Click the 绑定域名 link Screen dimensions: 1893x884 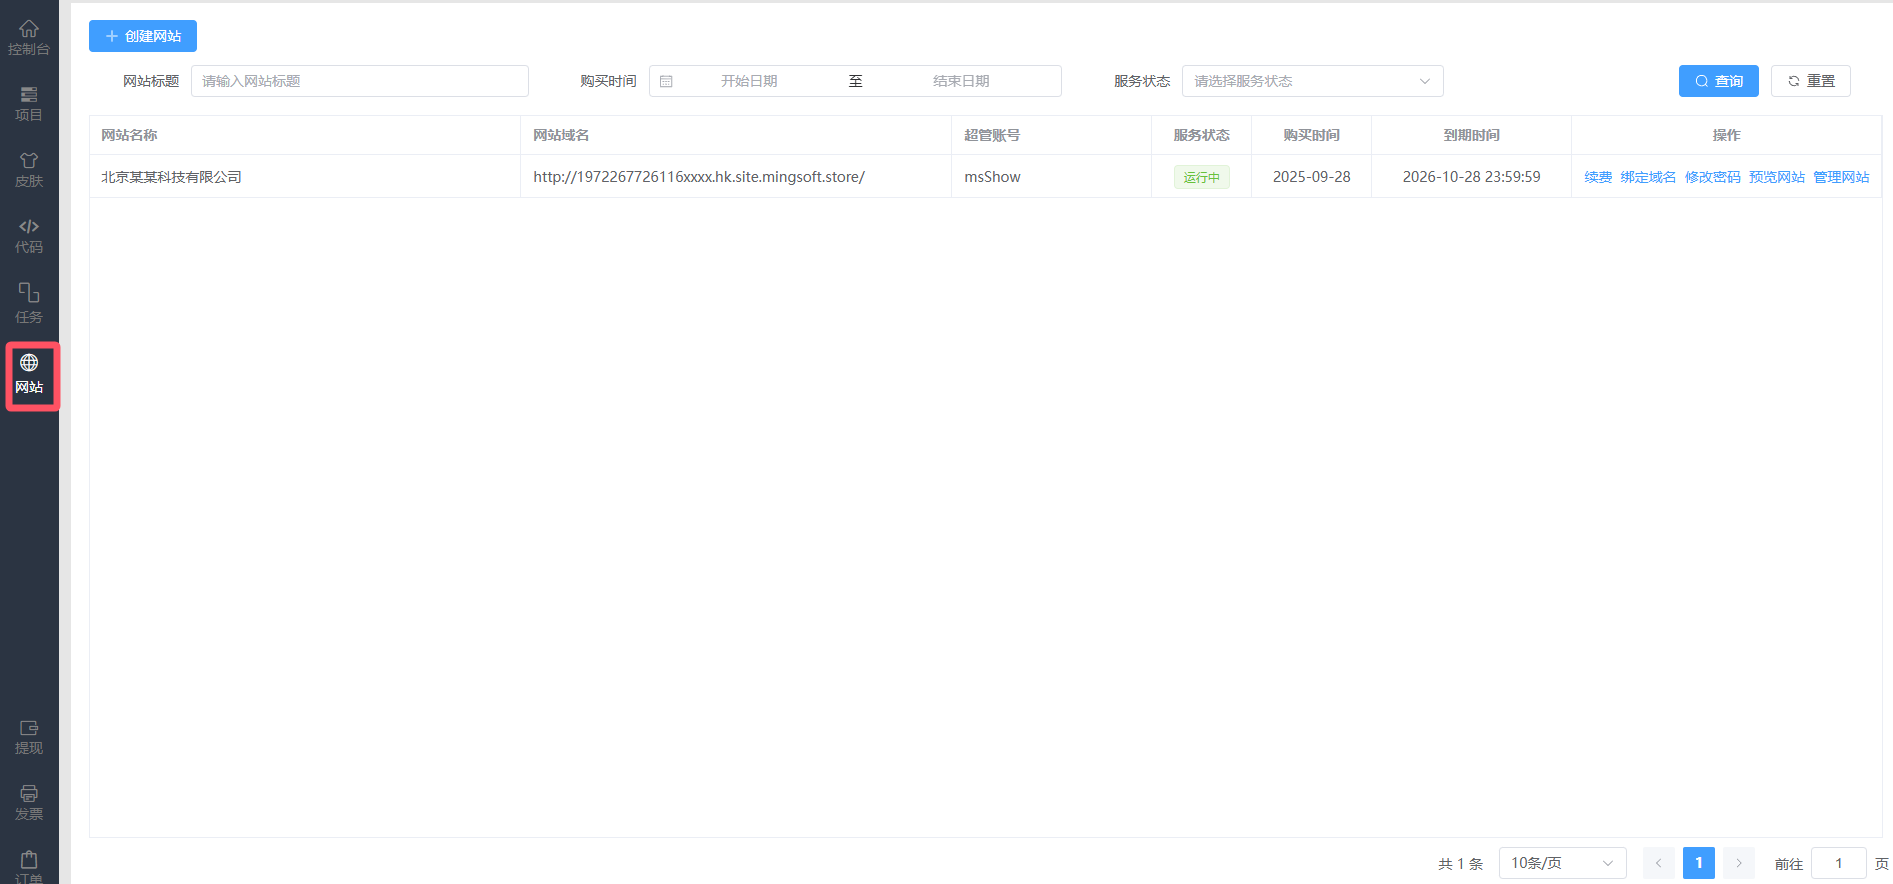(1648, 177)
